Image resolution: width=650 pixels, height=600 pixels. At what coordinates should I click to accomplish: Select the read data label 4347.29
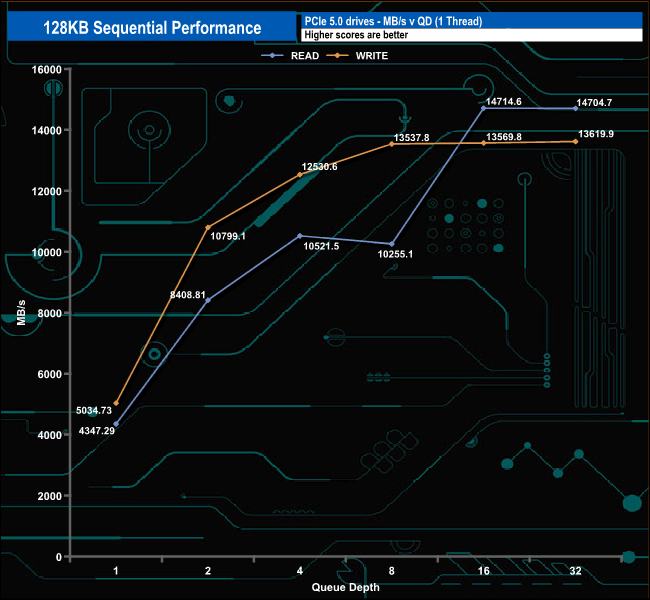point(97,431)
